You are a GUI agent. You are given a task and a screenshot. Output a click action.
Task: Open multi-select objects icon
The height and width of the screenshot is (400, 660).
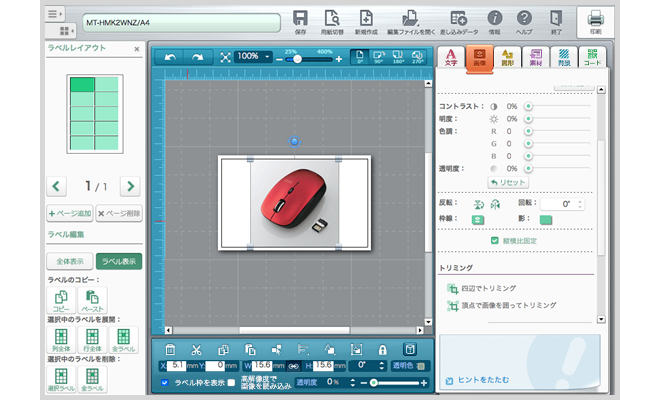277,349
